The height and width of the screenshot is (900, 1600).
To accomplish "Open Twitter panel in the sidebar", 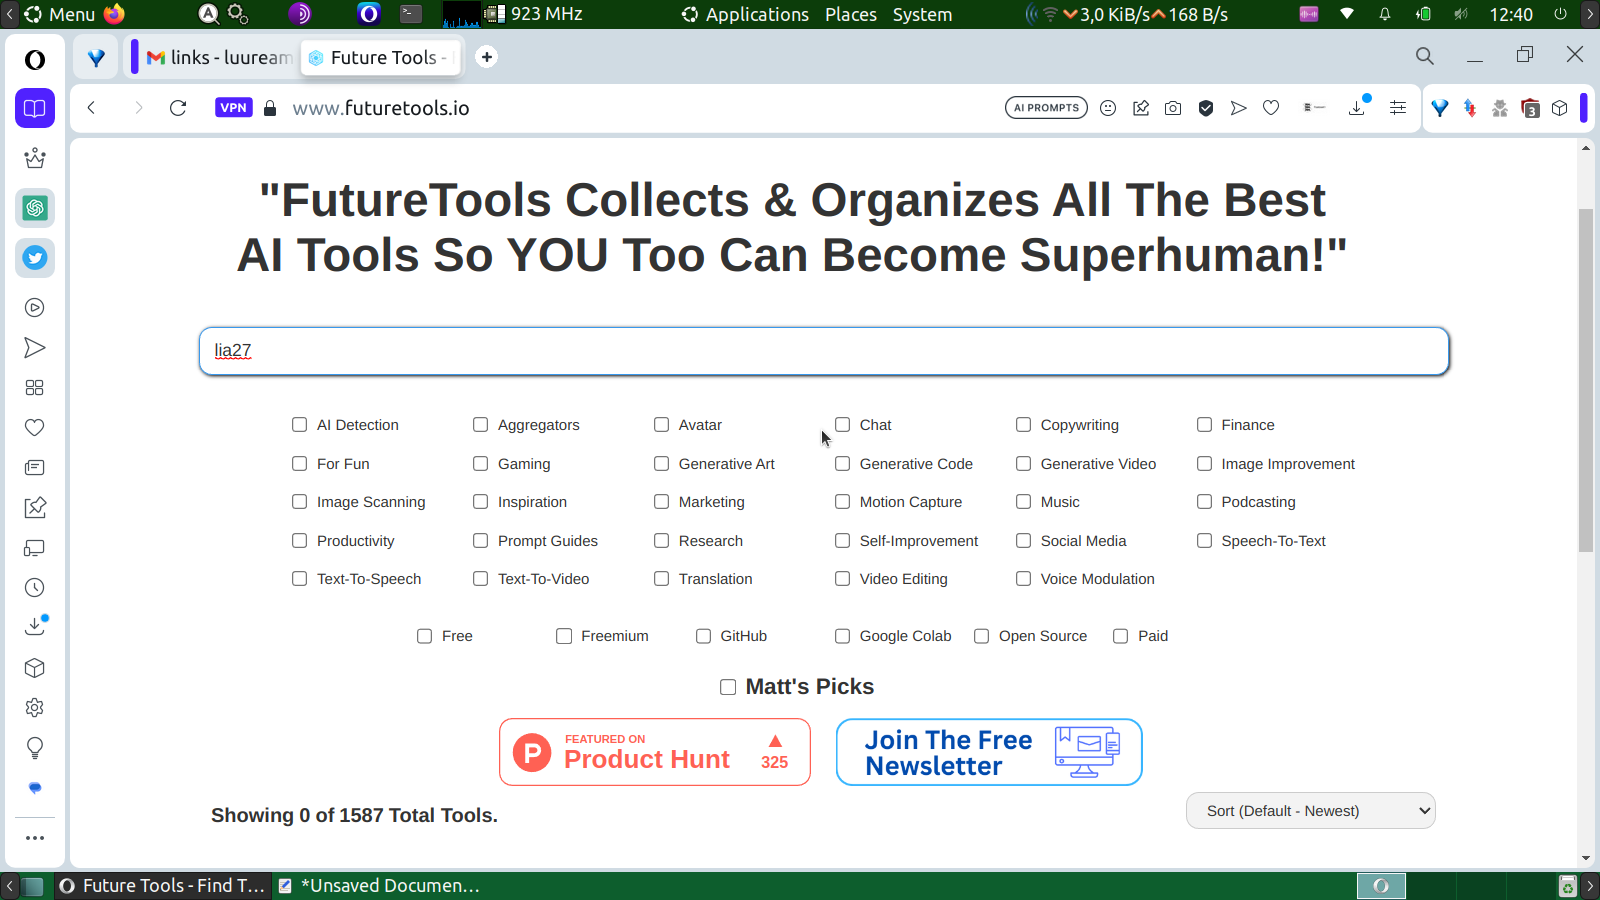I will click(x=35, y=258).
